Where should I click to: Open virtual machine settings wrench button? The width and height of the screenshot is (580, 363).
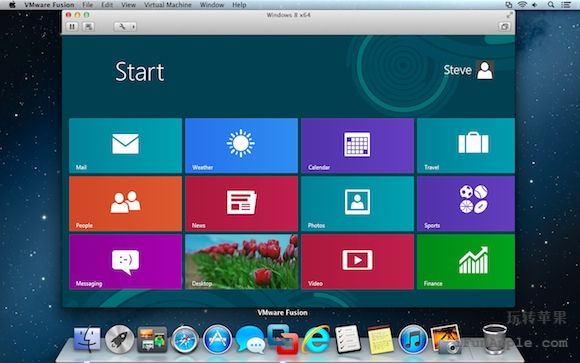point(122,27)
